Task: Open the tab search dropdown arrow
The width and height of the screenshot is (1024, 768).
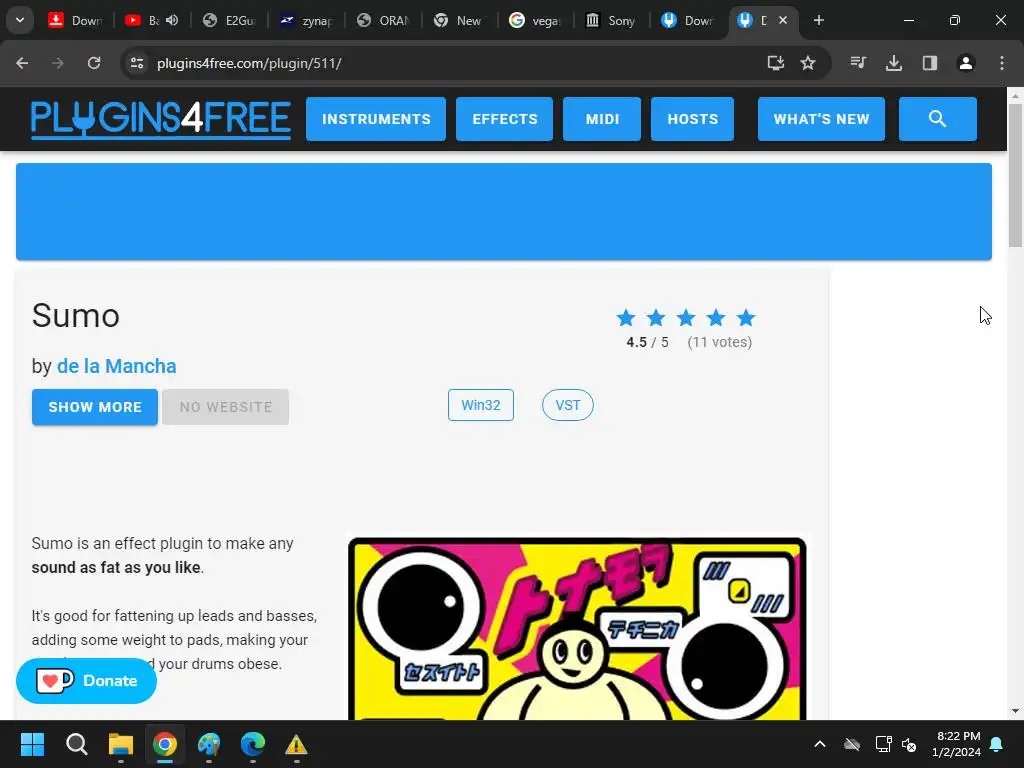Action: click(20, 20)
